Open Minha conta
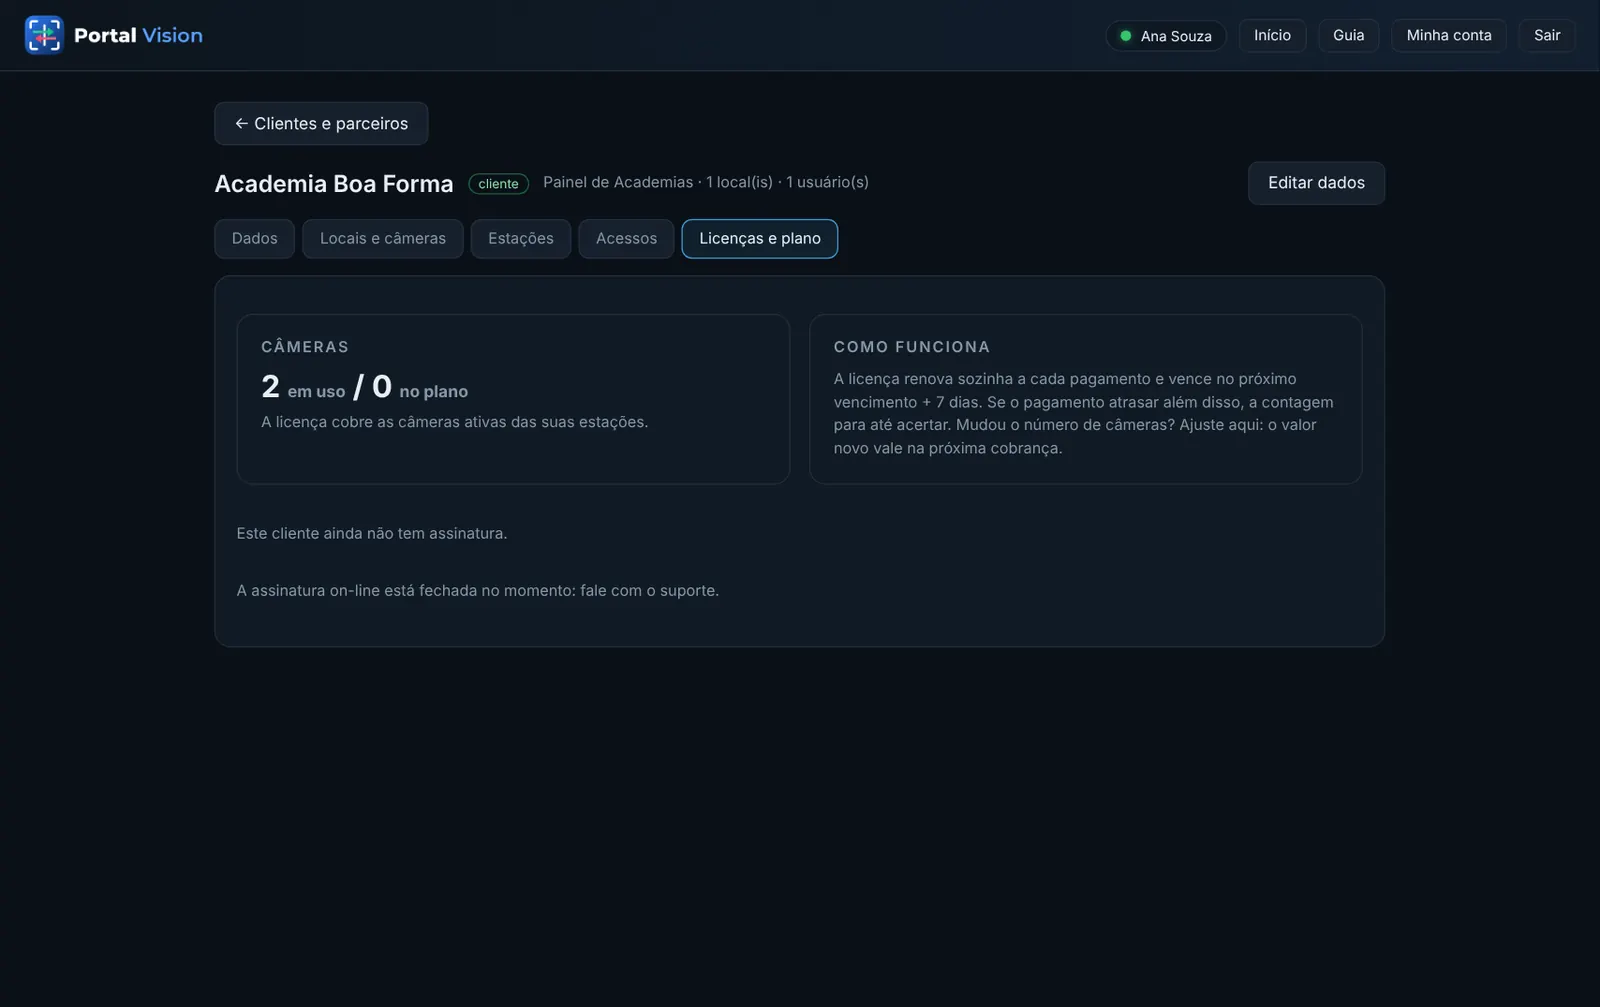This screenshot has width=1600, height=1007. [1448, 35]
